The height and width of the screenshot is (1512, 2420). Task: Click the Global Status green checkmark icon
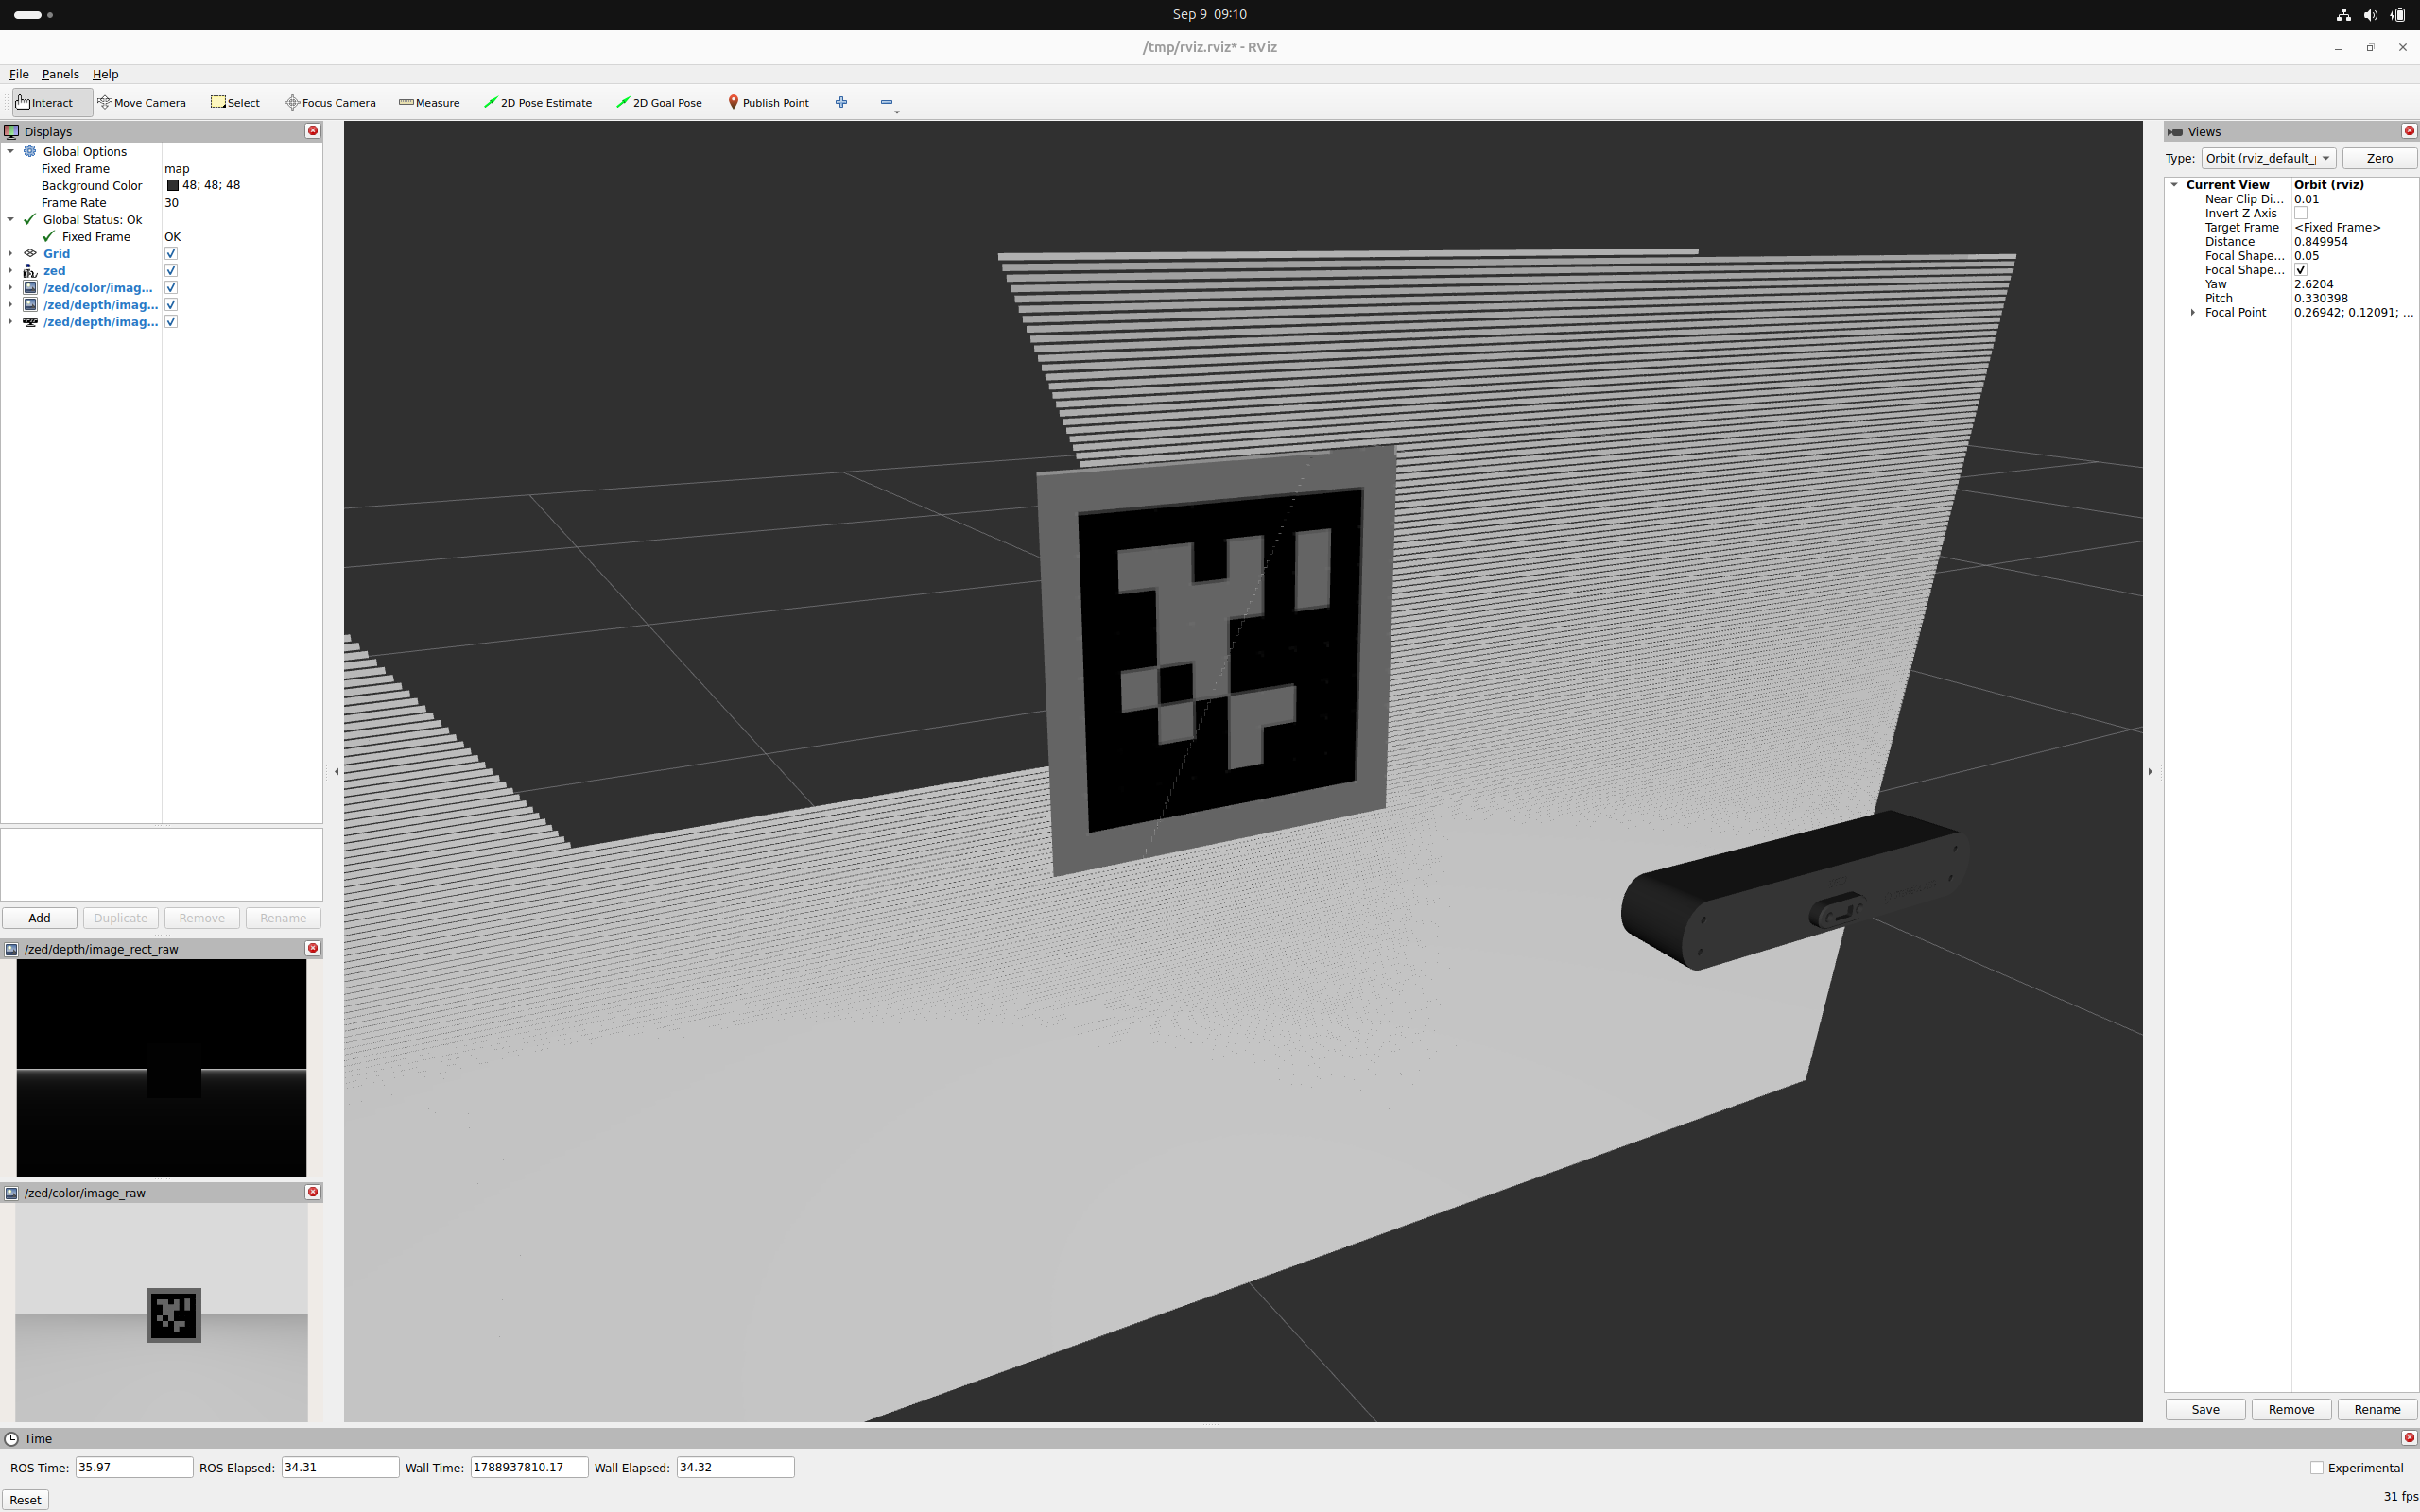tap(30, 219)
